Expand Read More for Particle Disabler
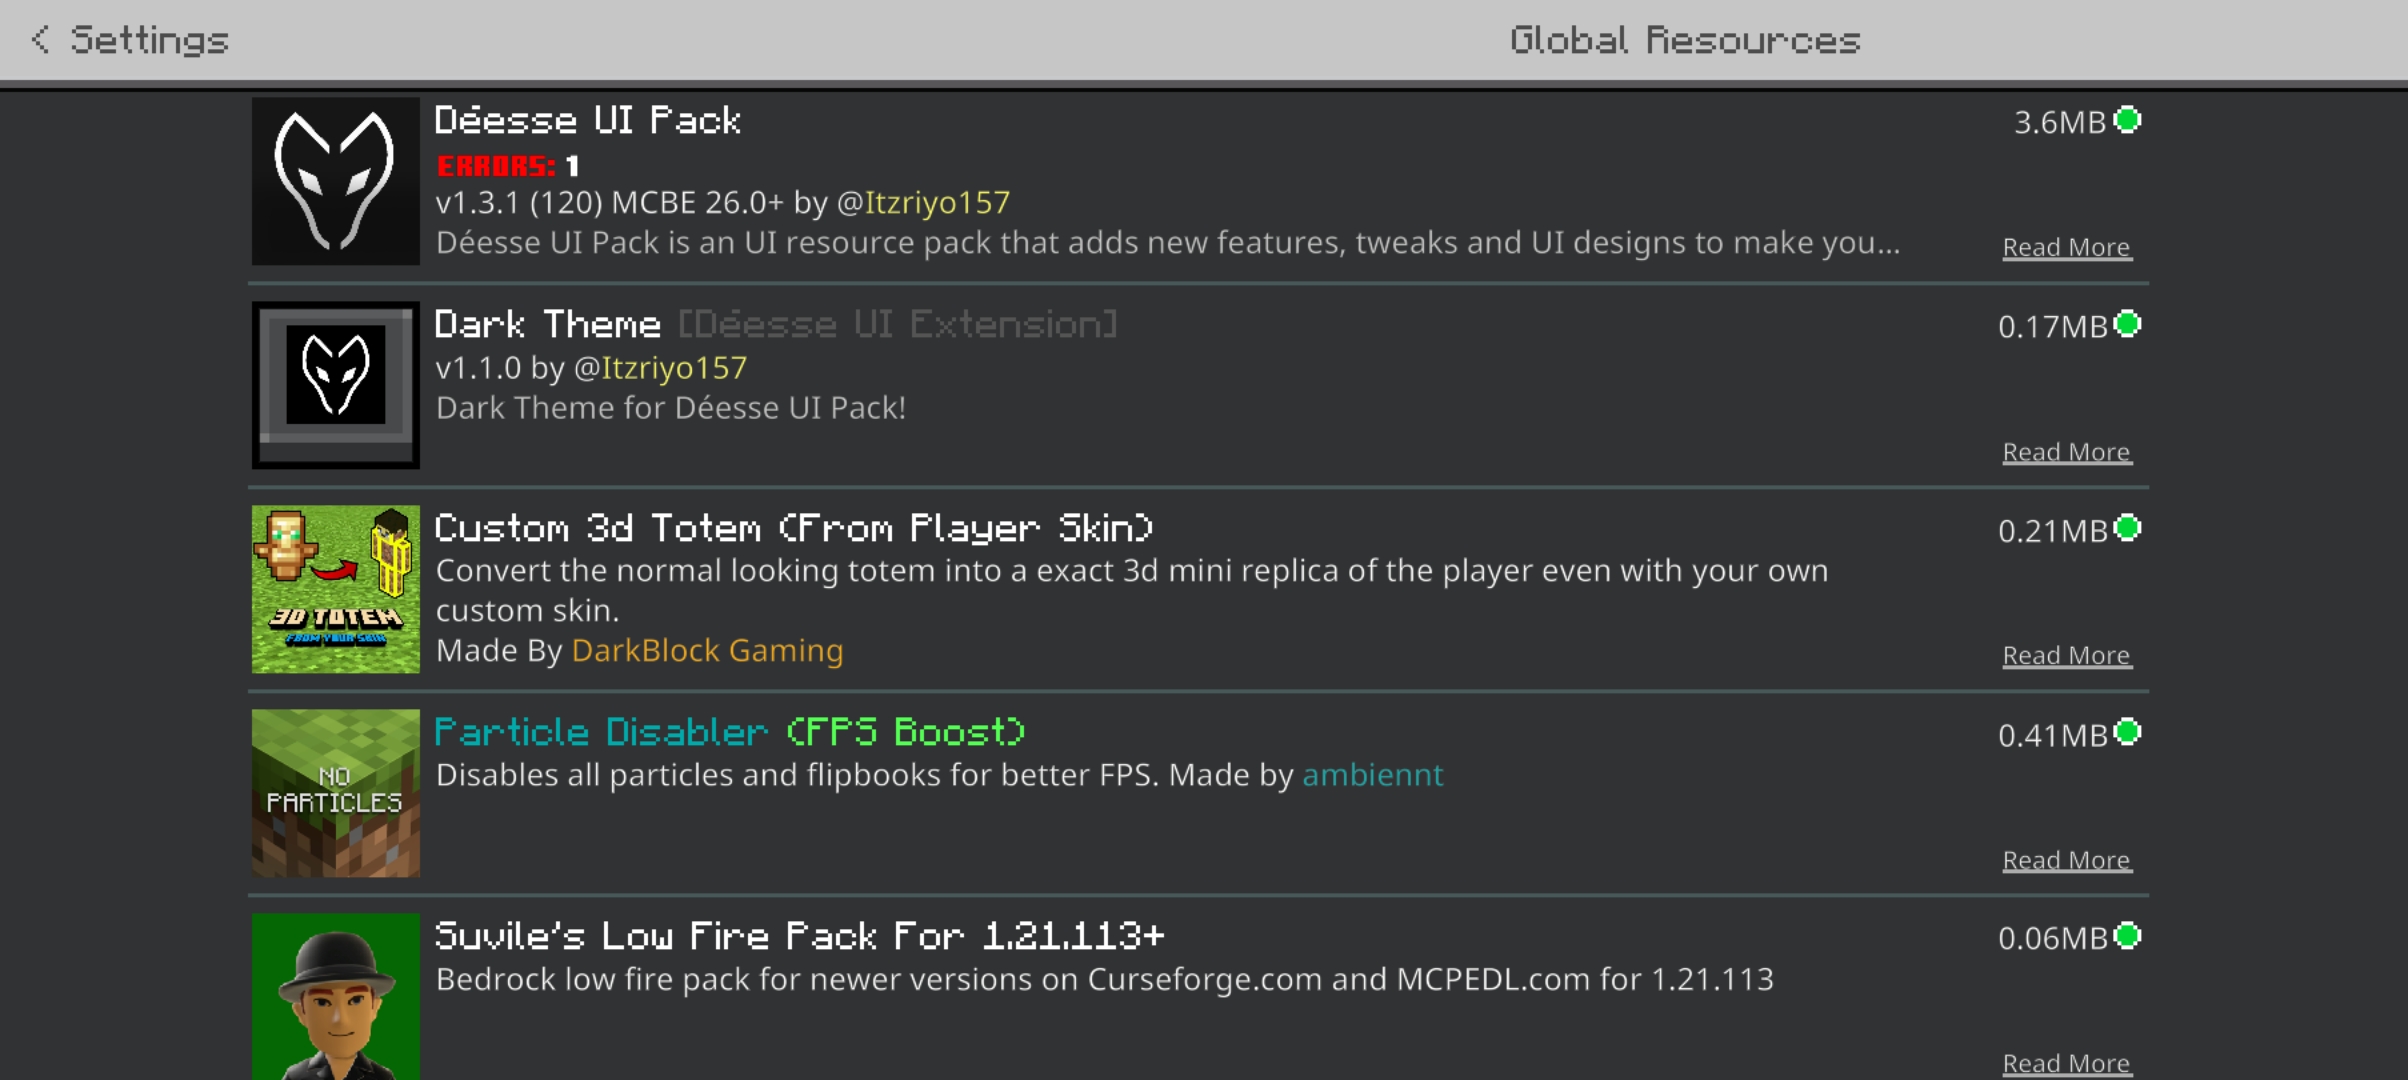 [x=2066, y=860]
